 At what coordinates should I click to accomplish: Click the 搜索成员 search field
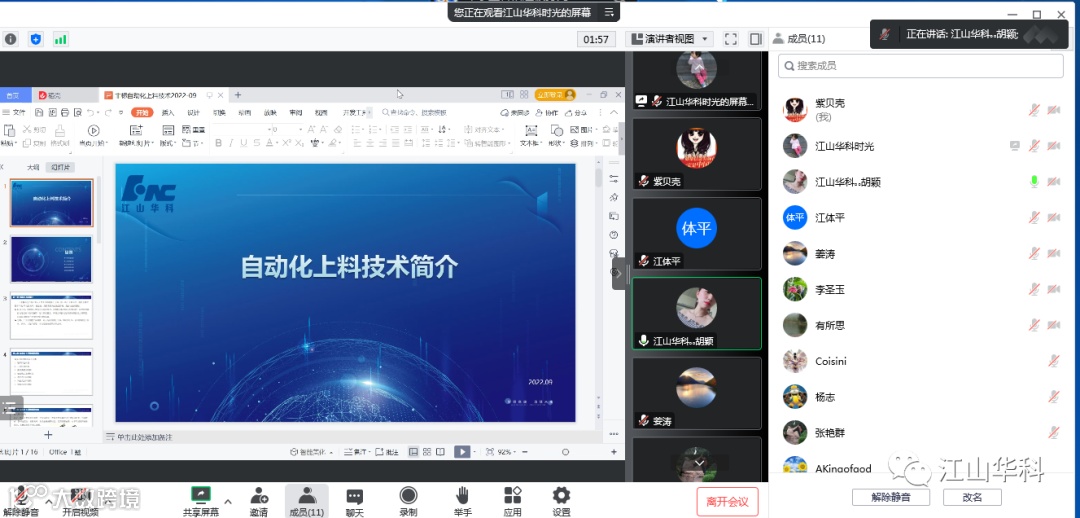point(921,65)
